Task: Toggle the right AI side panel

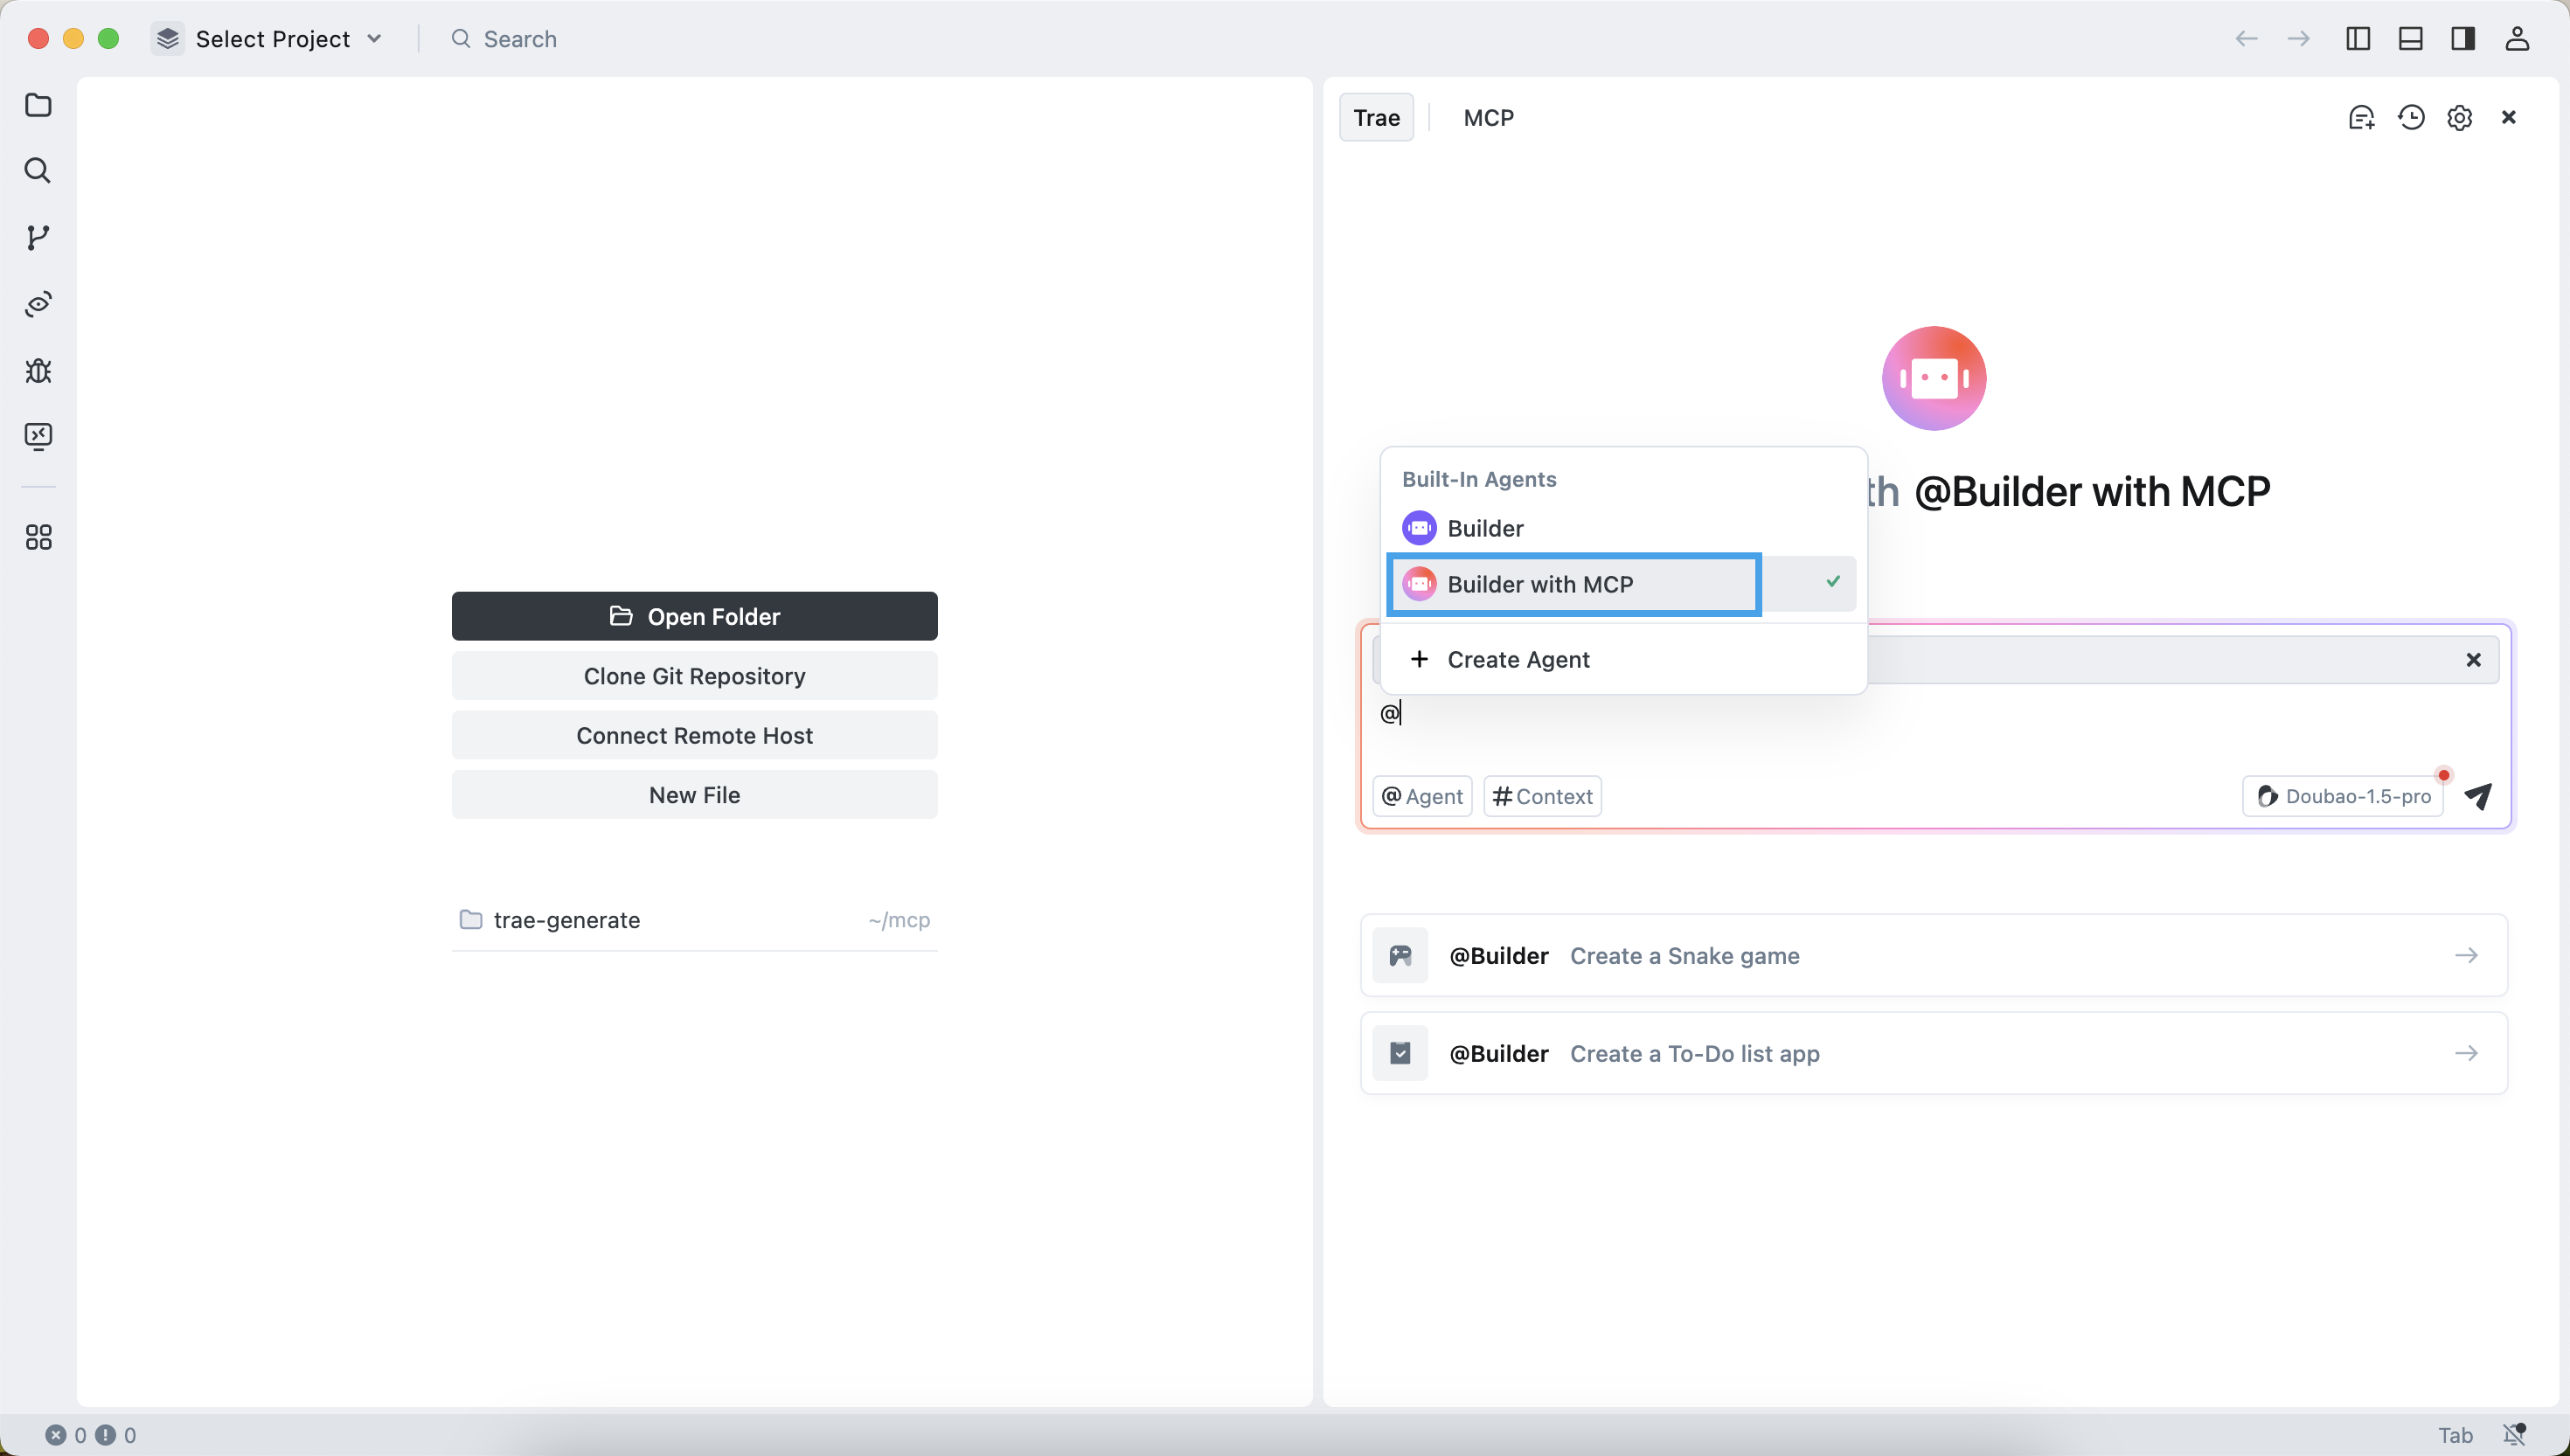Action: point(2463,39)
